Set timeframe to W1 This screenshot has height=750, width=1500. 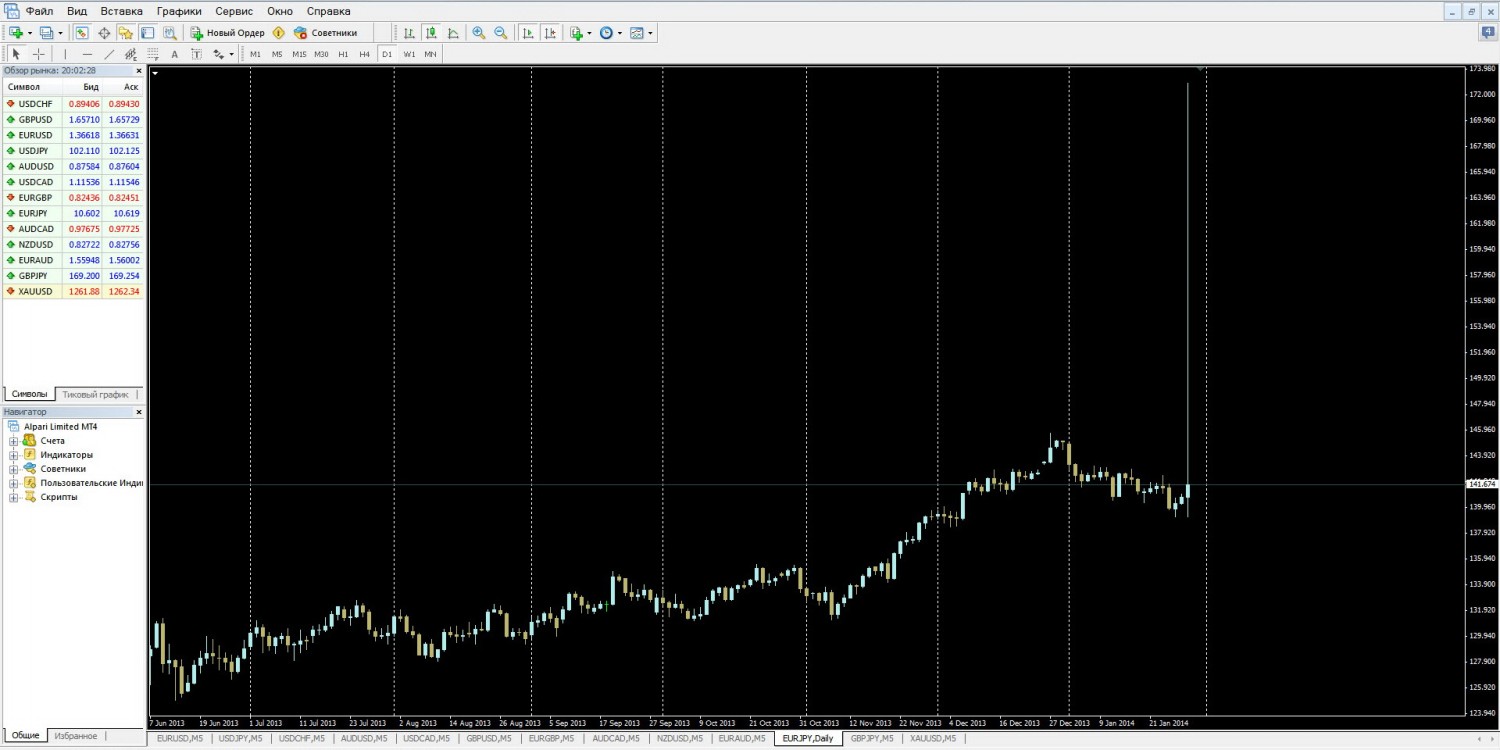point(409,54)
